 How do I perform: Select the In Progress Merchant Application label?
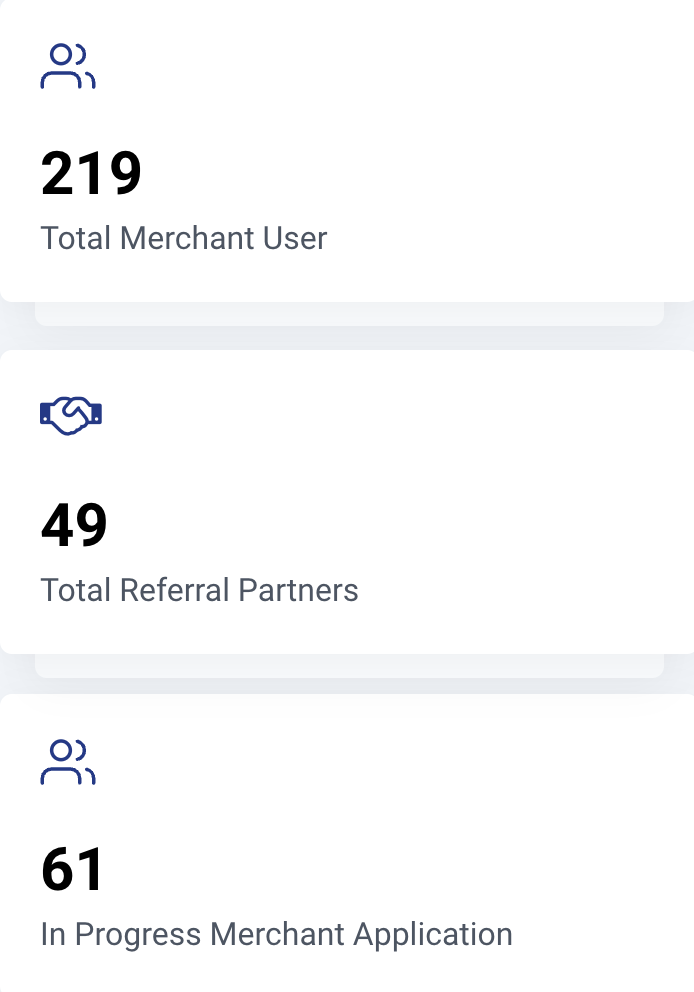(276, 934)
